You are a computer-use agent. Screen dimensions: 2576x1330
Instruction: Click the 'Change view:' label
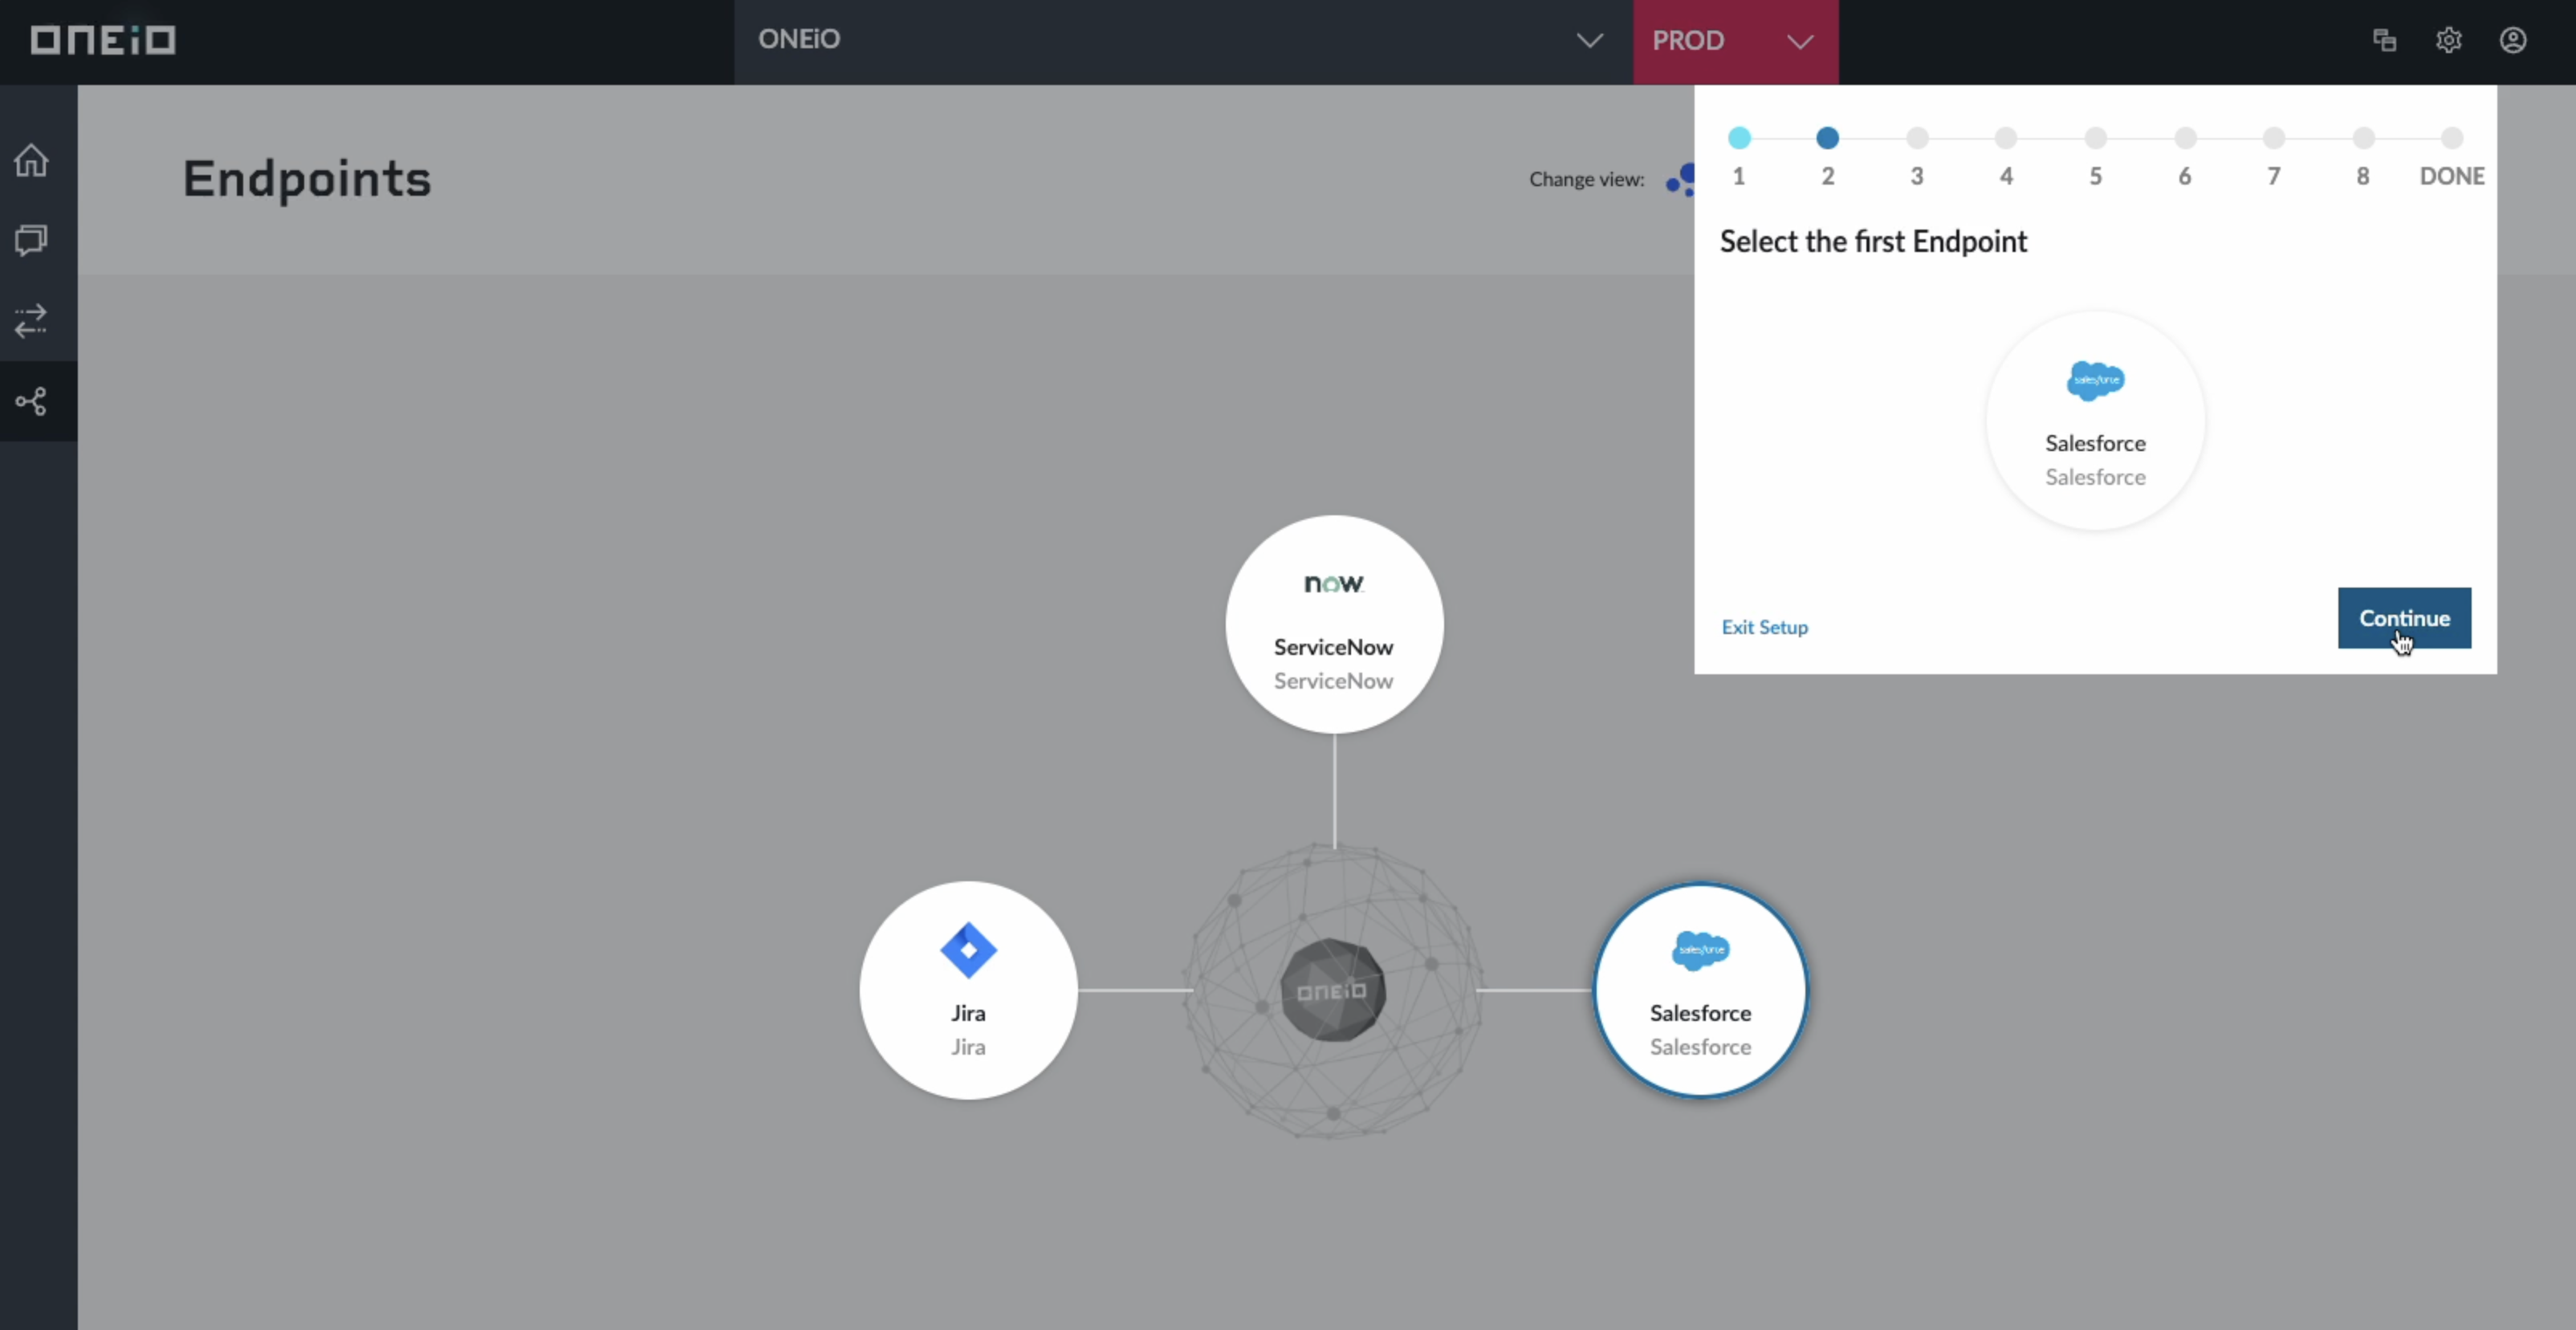(1587, 180)
